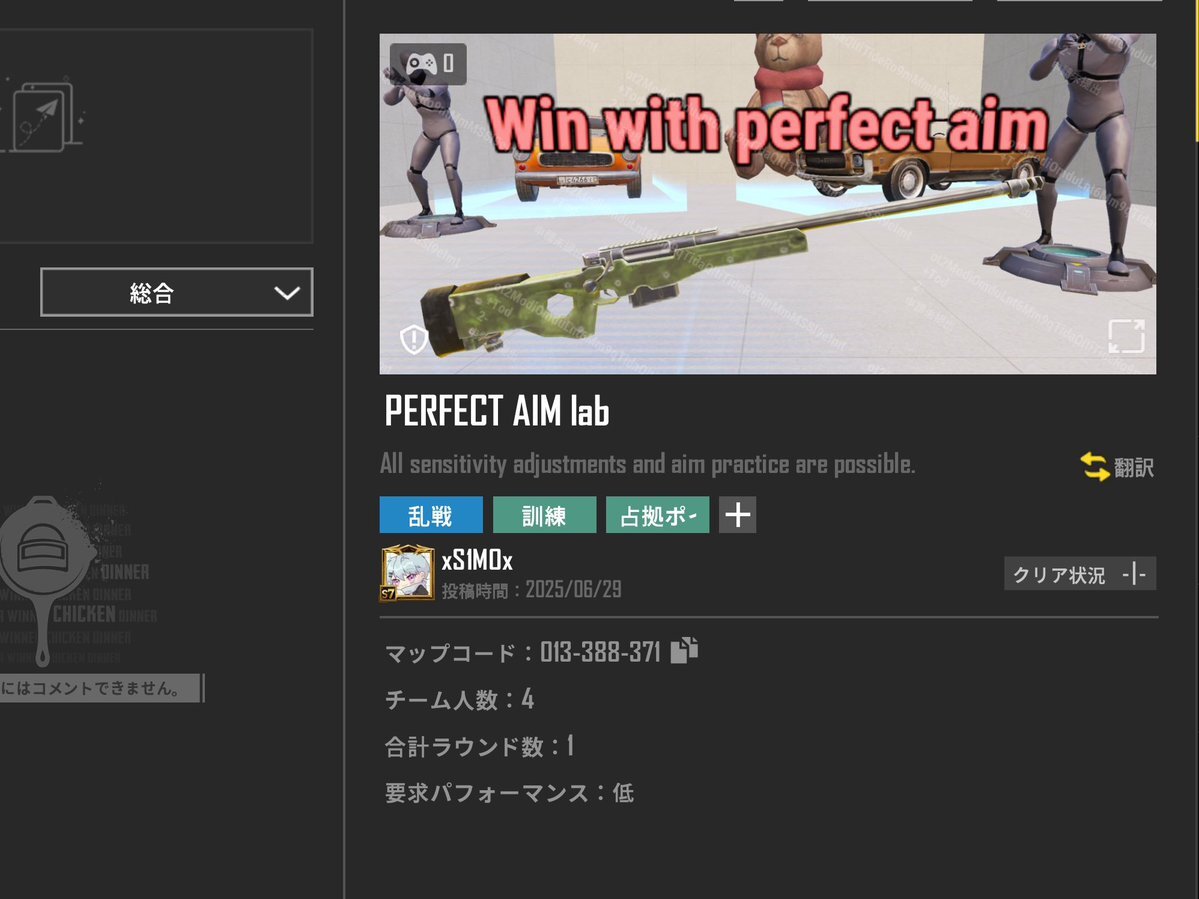Image resolution: width=1199 pixels, height=899 pixels.
Task: Click the chevron arrow in 総合 box
Action: [x=287, y=293]
